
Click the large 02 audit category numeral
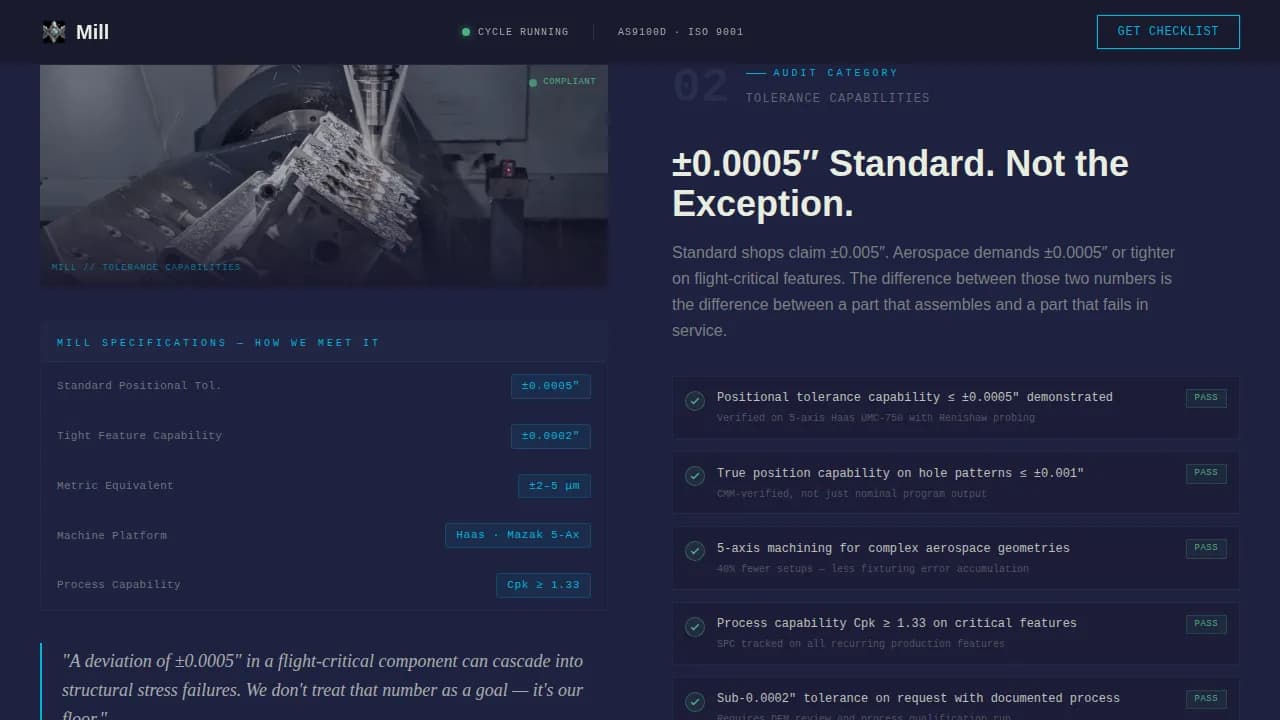click(x=700, y=86)
